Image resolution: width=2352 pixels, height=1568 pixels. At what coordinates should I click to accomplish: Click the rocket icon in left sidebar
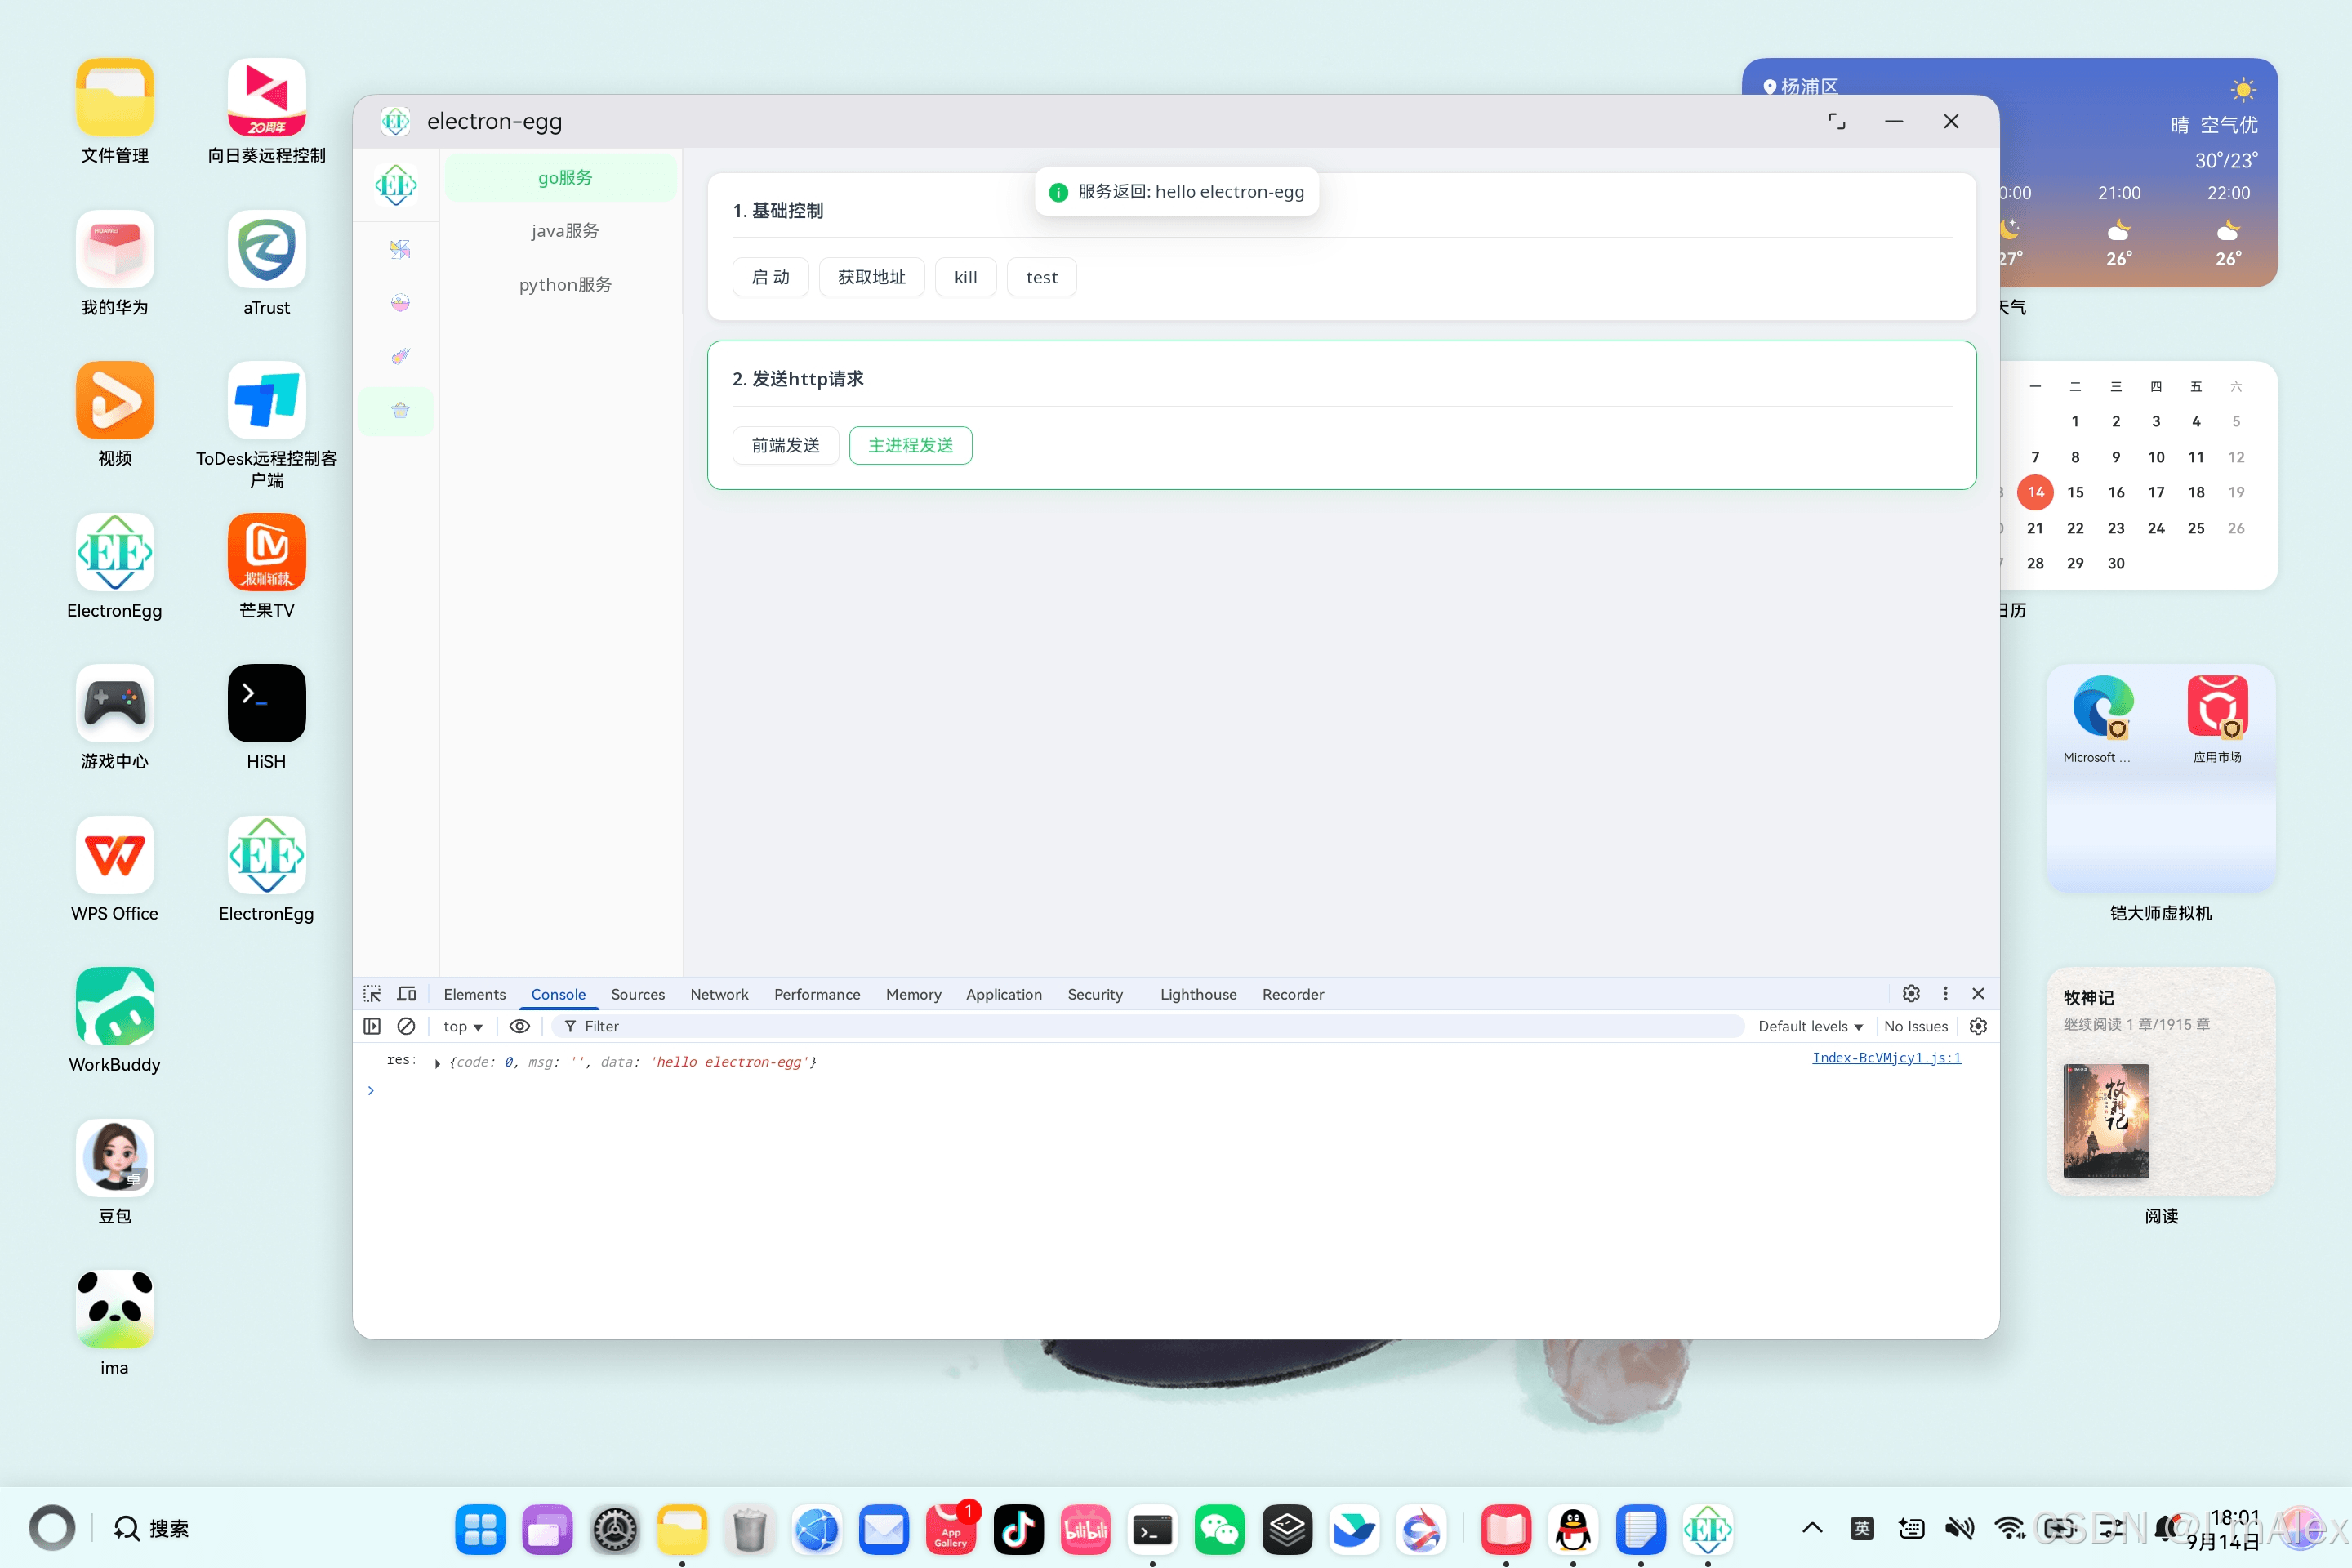coord(400,356)
